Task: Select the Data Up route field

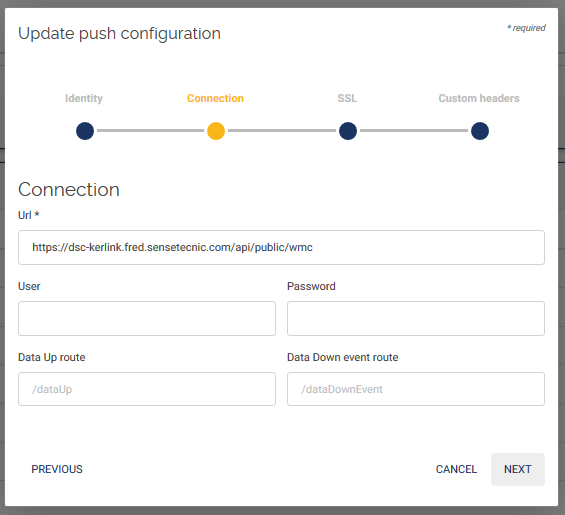Action: (147, 389)
